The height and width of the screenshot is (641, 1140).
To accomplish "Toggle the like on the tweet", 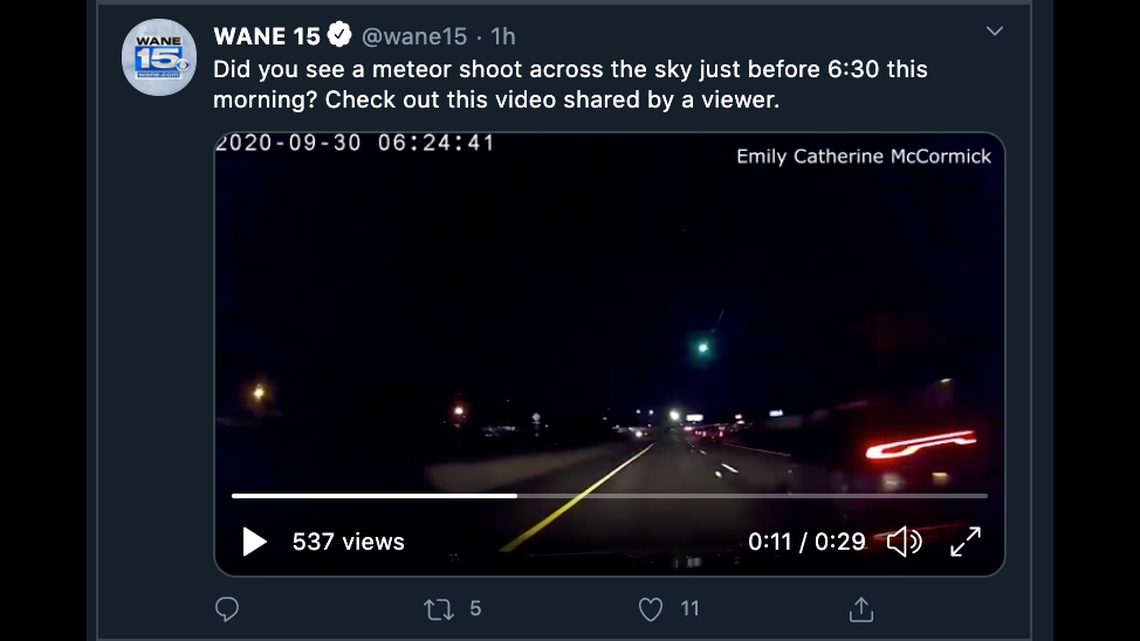I will [x=652, y=609].
